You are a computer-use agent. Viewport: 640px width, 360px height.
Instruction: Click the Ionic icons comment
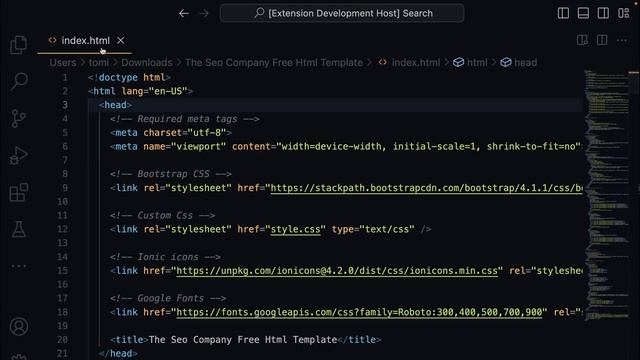pos(165,257)
